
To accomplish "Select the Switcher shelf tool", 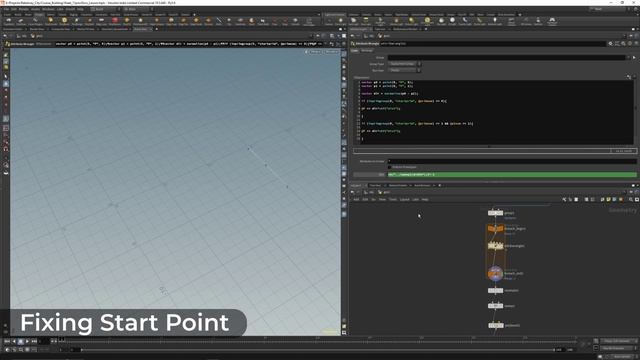I will [538, 21].
